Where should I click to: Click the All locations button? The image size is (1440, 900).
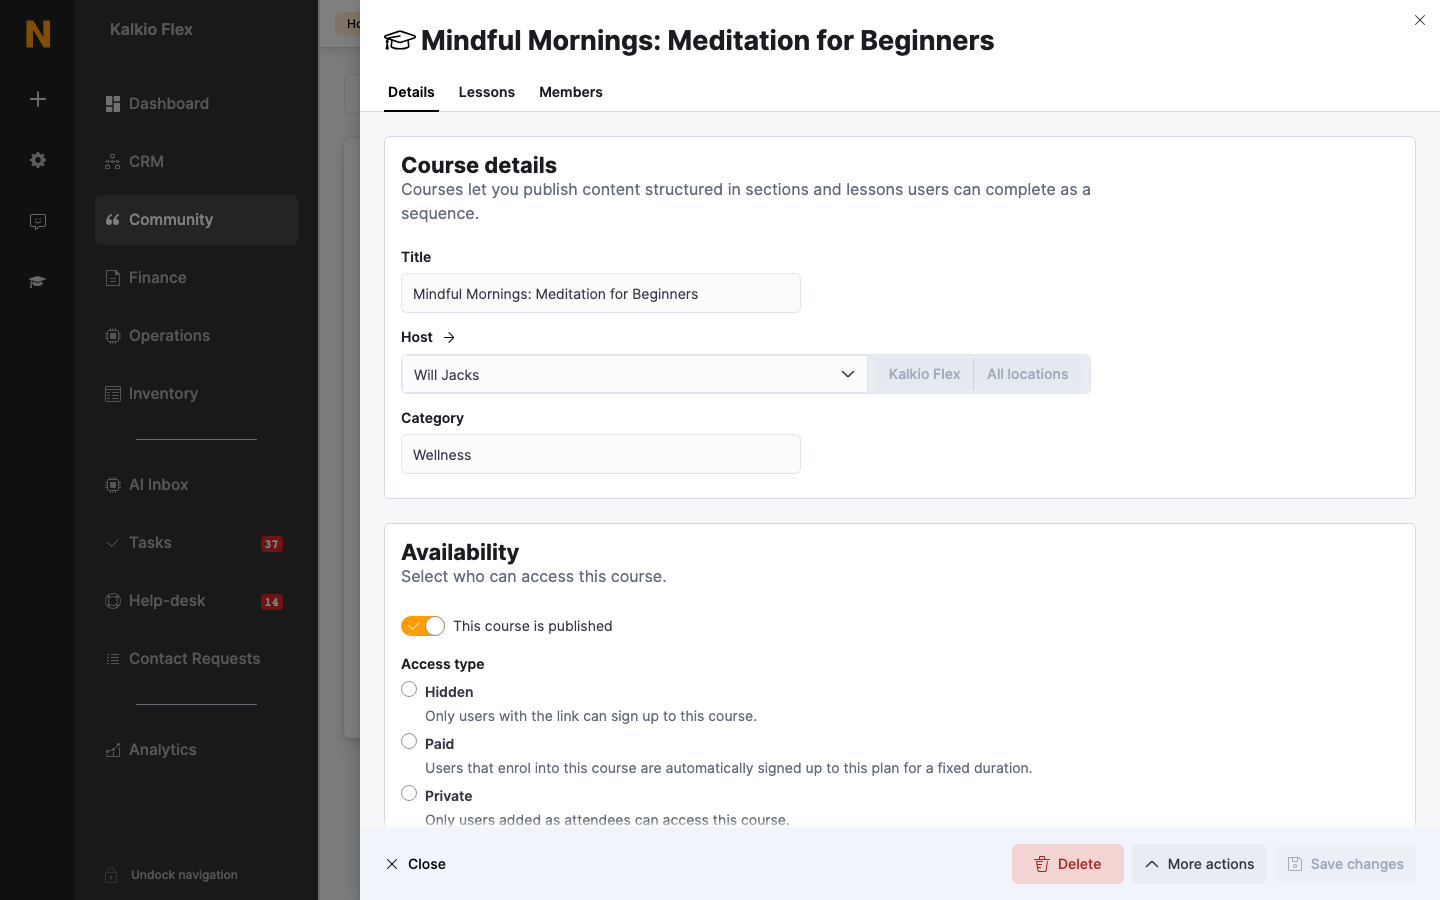click(1028, 374)
